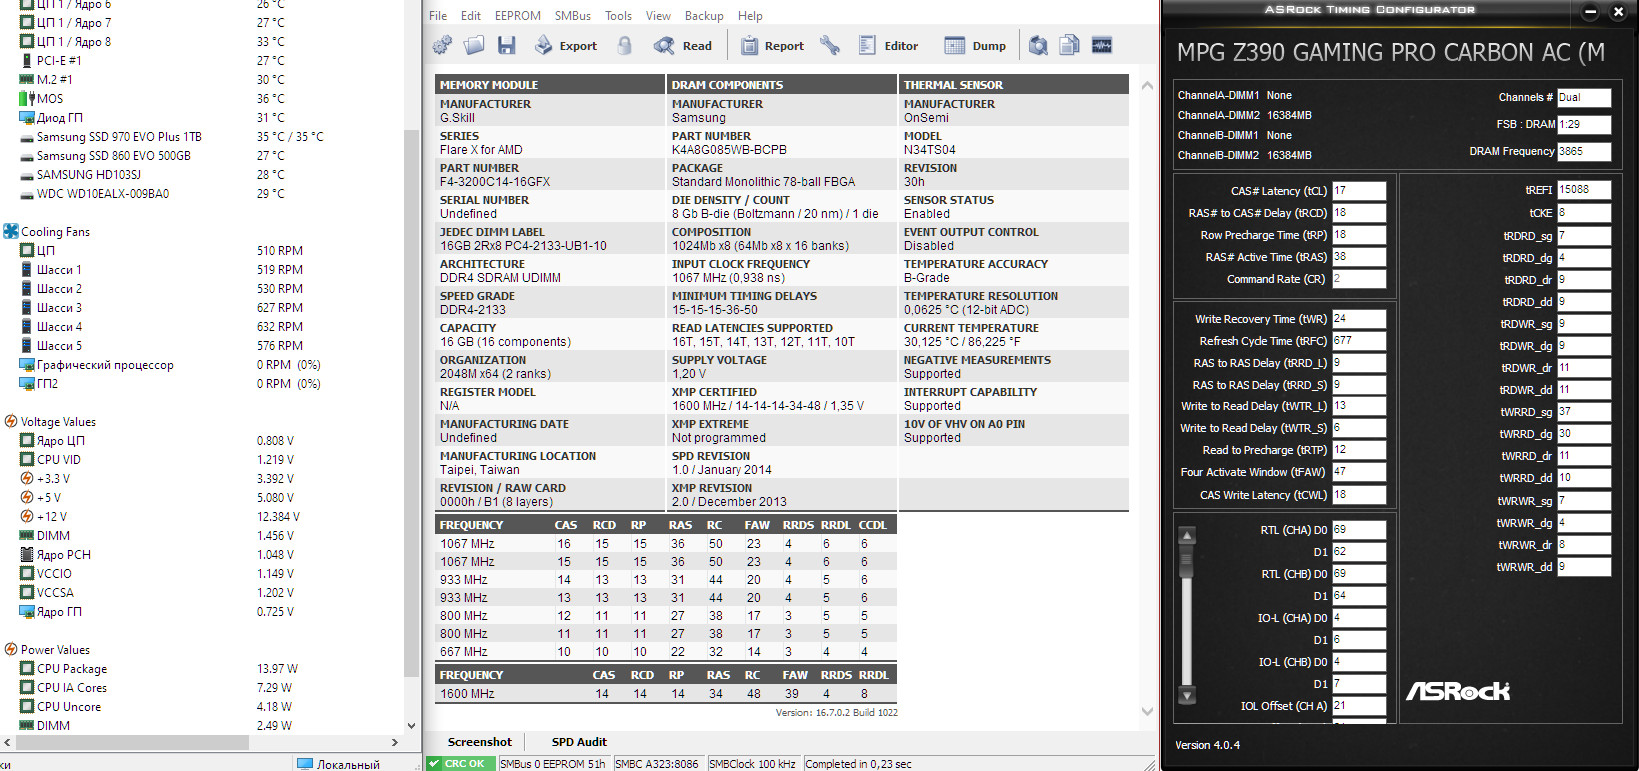Click the Command Rate (CR) field

(x=1359, y=279)
